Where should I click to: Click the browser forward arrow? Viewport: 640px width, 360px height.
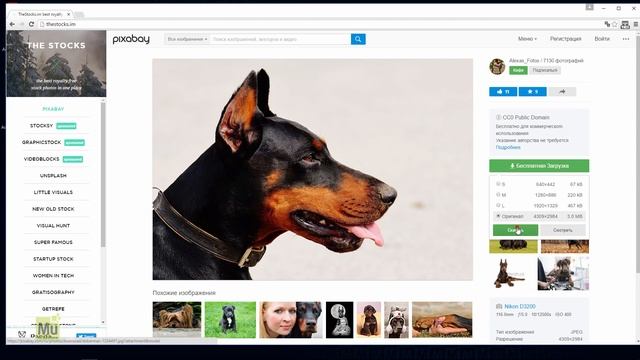click(21, 24)
